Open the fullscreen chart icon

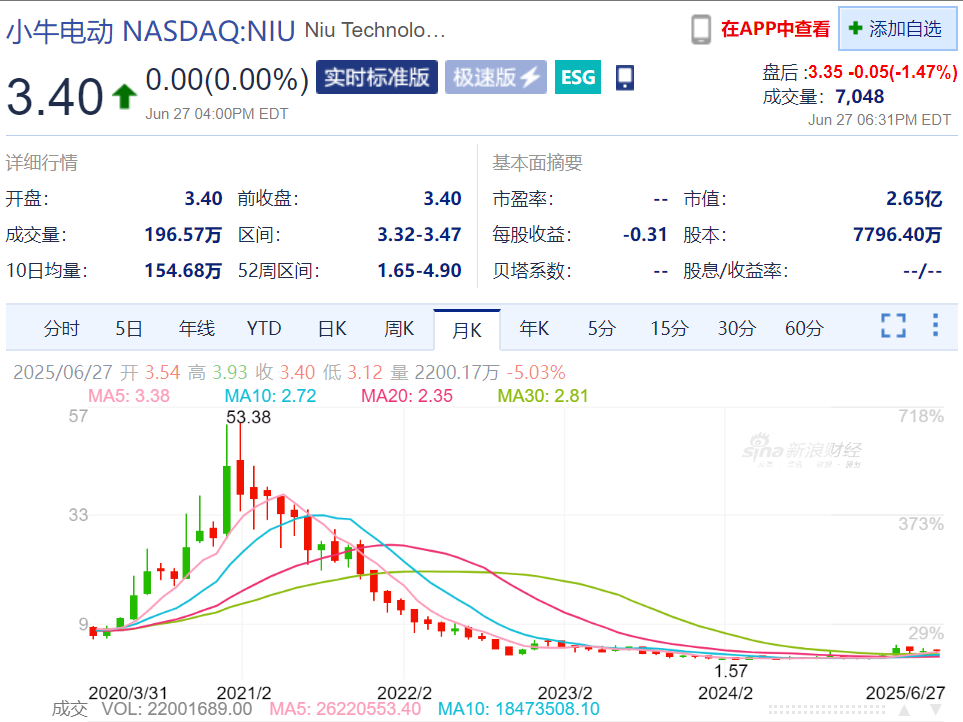point(893,326)
